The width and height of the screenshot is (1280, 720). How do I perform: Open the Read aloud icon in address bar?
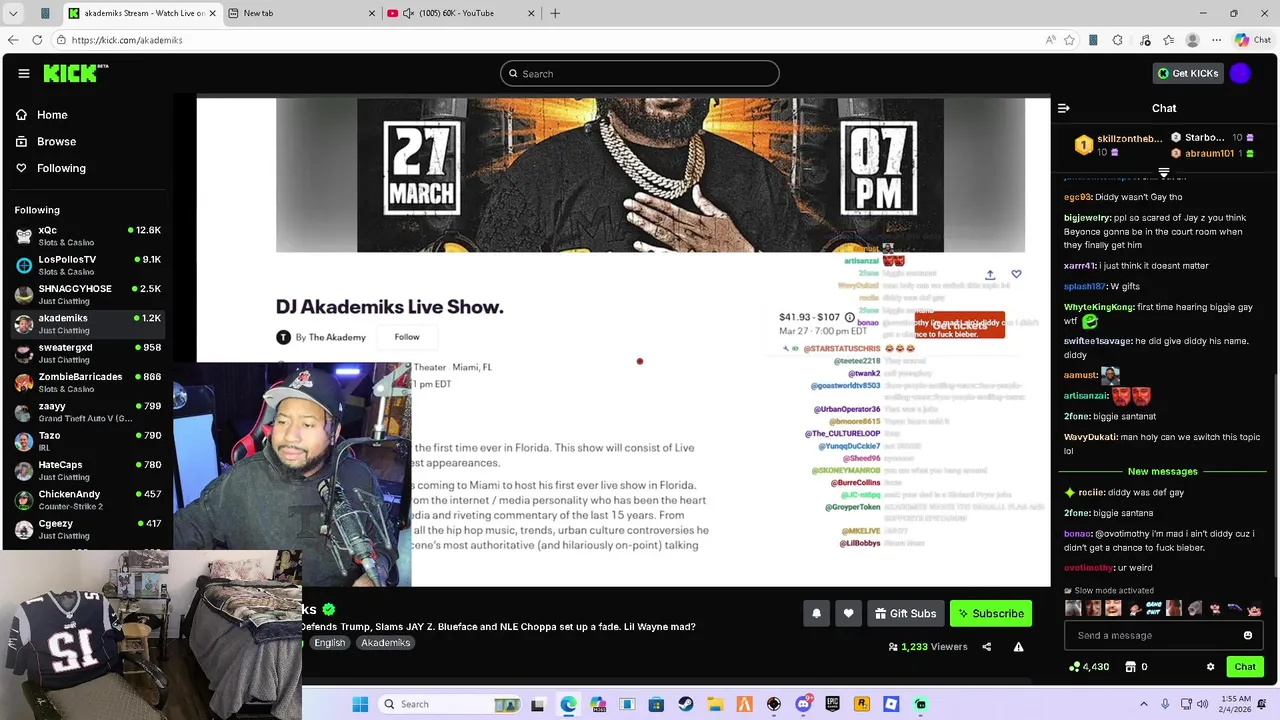1050,40
